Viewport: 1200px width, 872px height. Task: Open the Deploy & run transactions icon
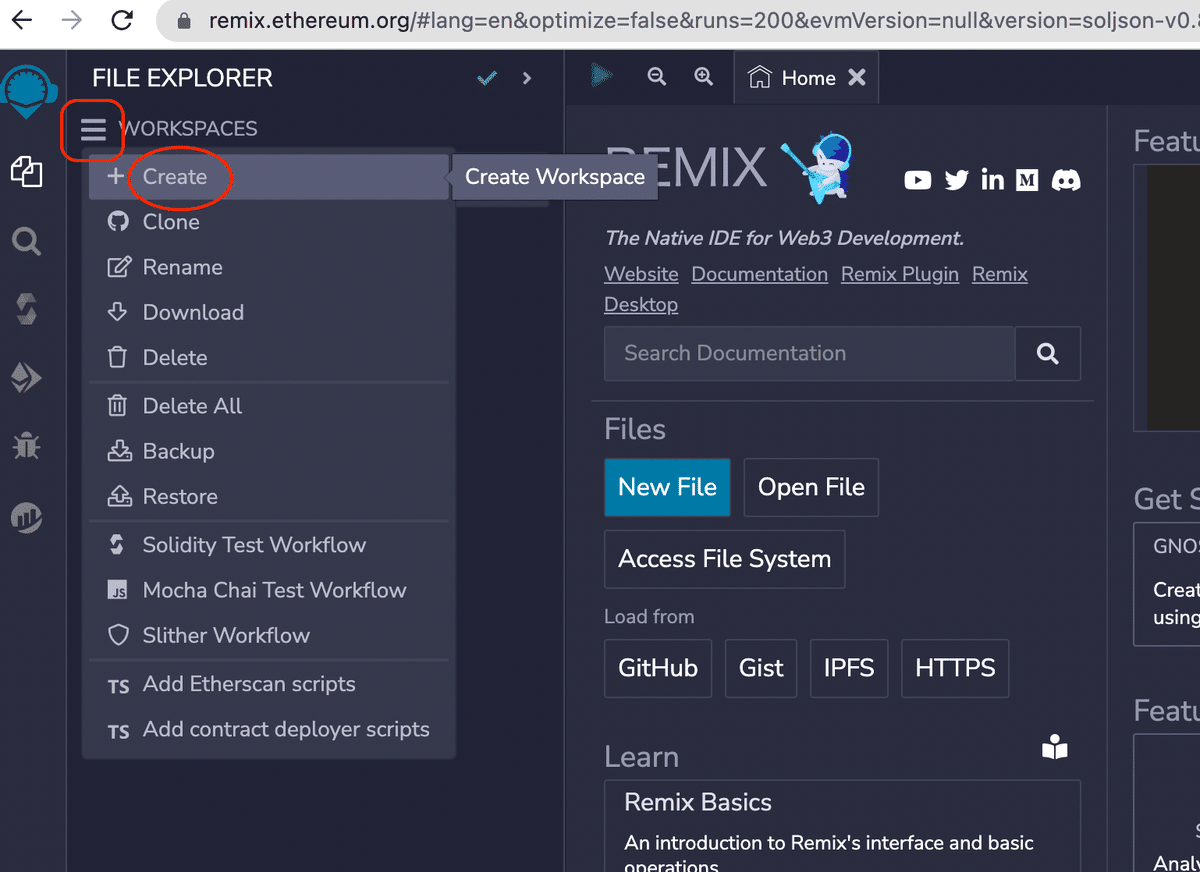coord(26,377)
